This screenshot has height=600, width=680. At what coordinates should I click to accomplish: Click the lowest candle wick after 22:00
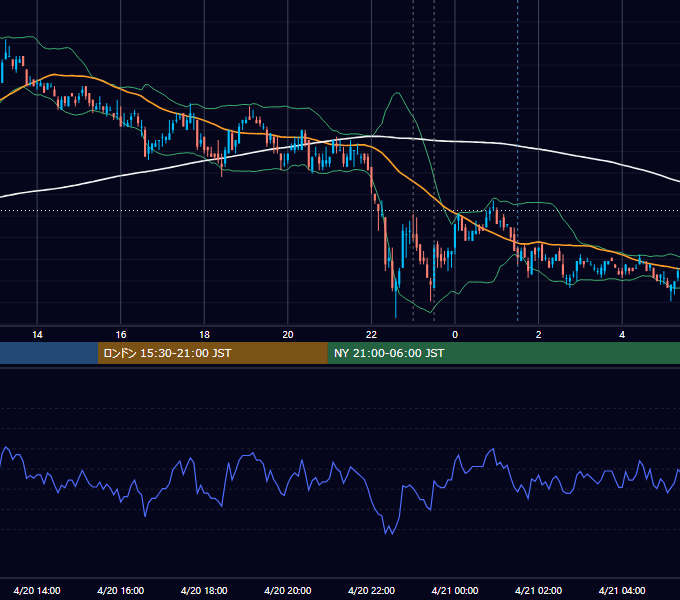(x=396, y=306)
